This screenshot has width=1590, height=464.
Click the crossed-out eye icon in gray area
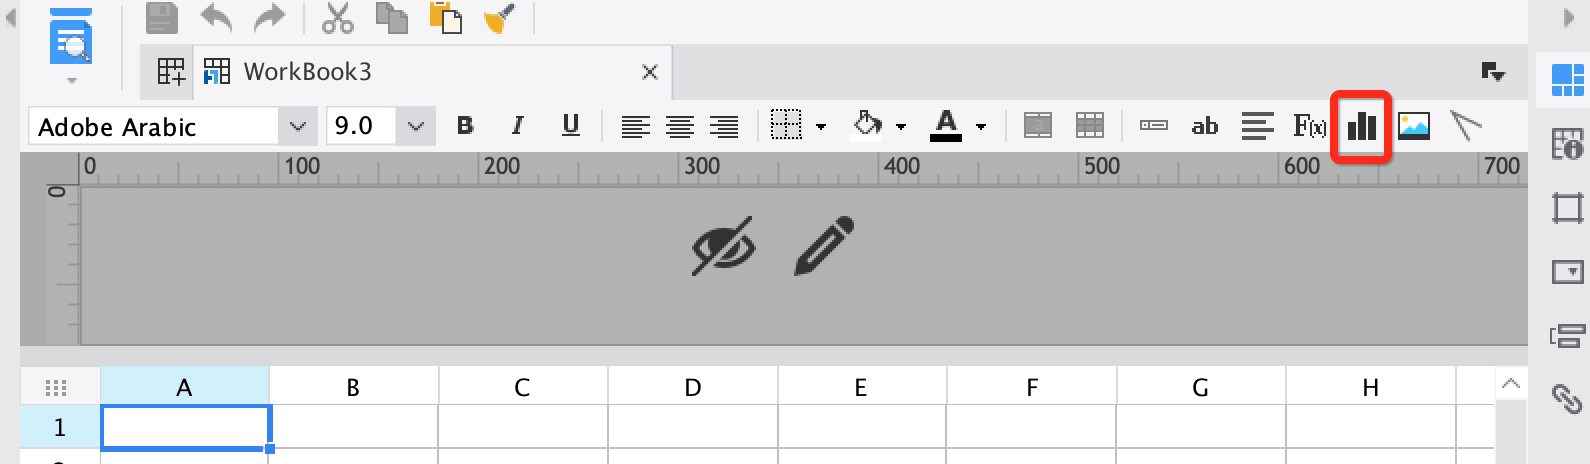pos(723,245)
